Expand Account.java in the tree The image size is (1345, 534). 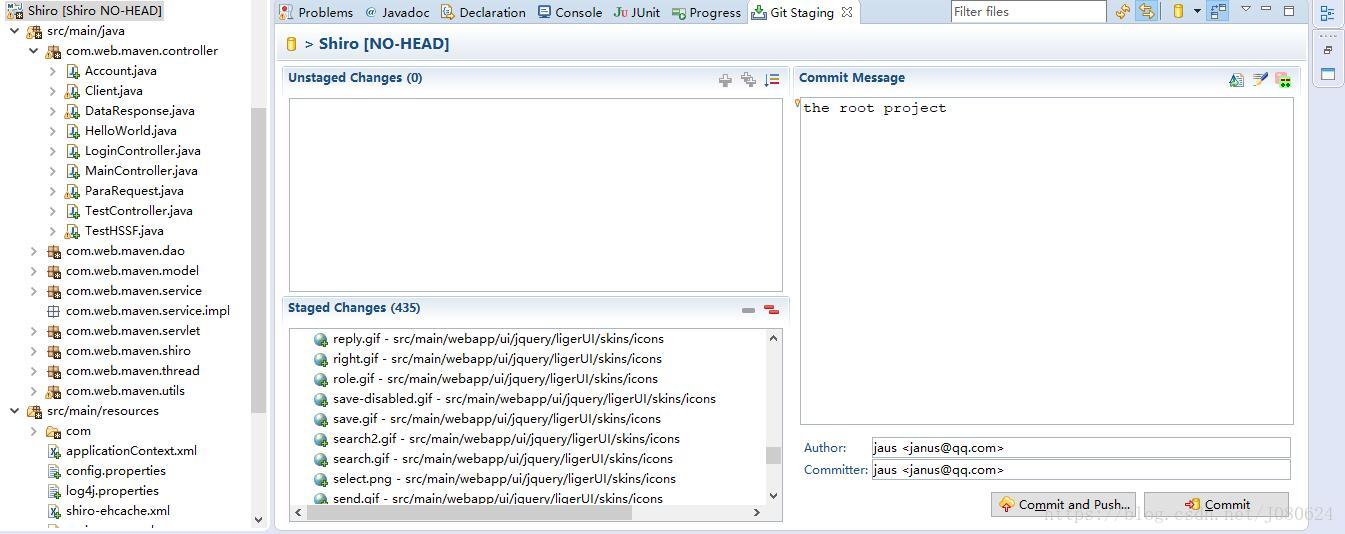pyautogui.click(x=52, y=71)
